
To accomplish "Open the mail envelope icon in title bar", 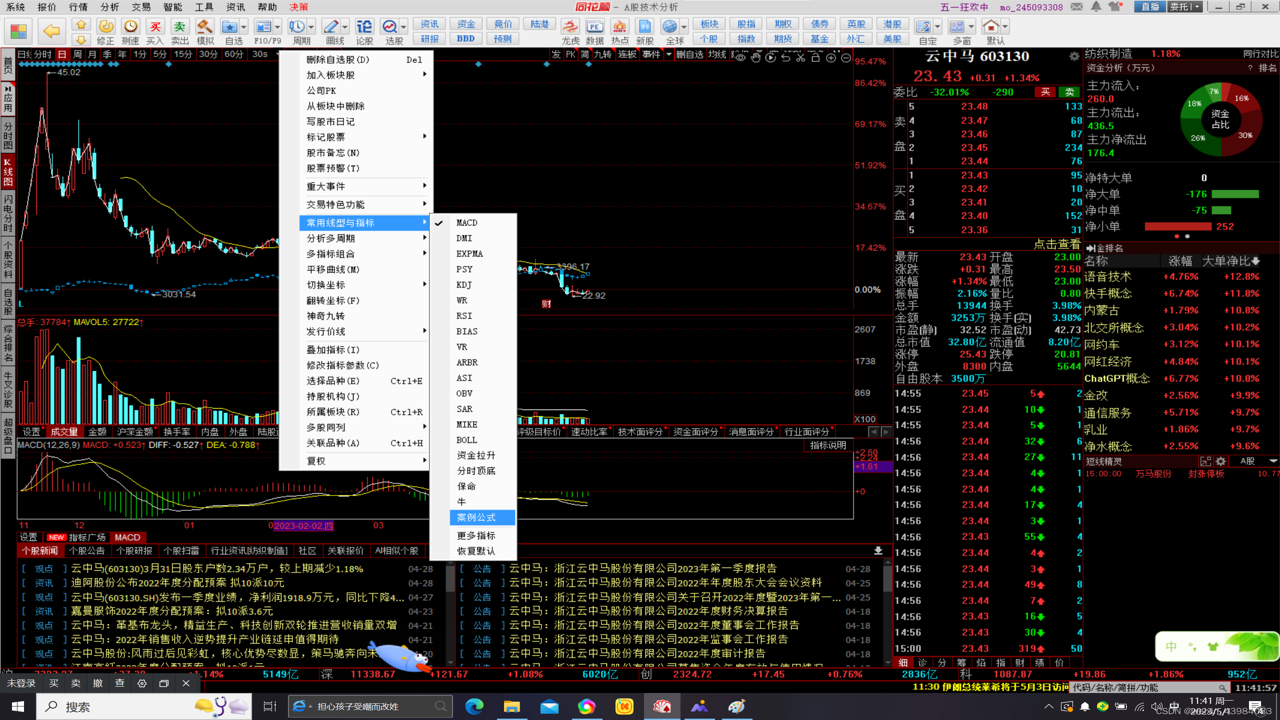I will 1077,7.
